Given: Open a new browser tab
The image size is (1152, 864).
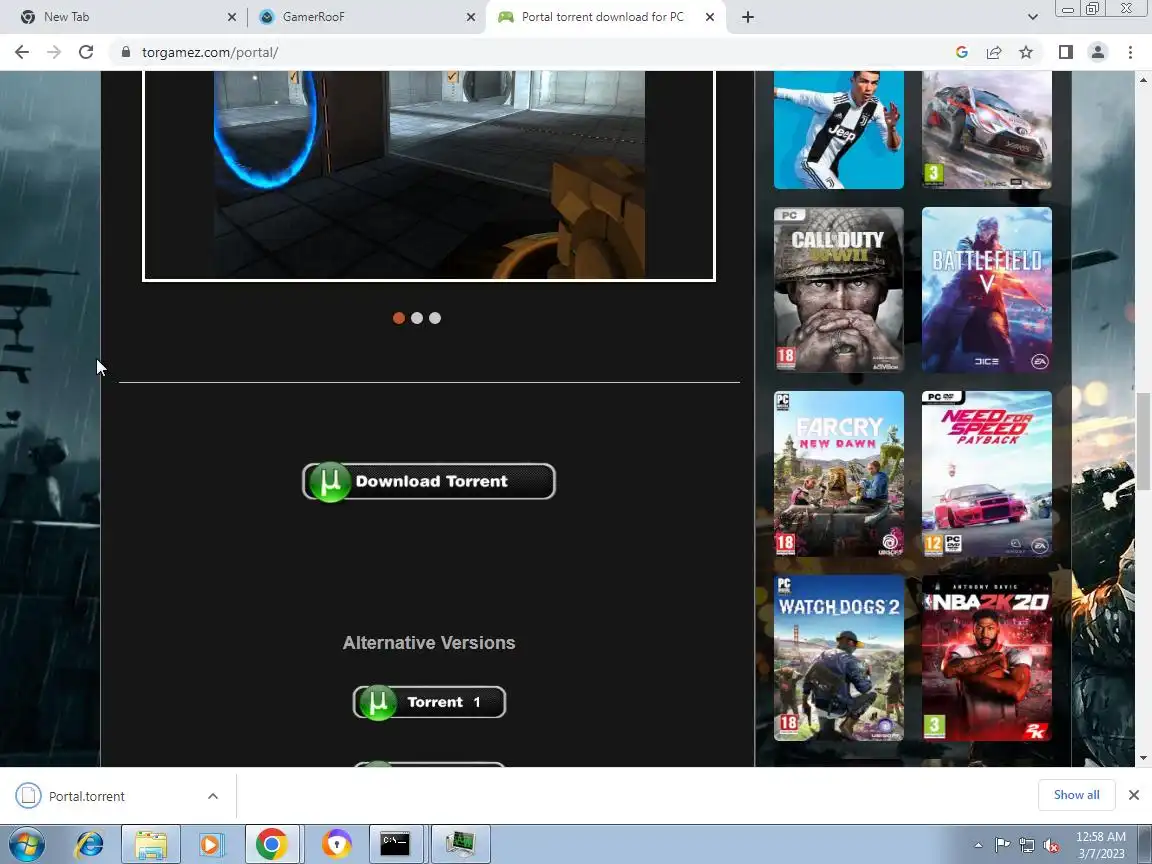Looking at the screenshot, I should pyautogui.click(x=747, y=17).
